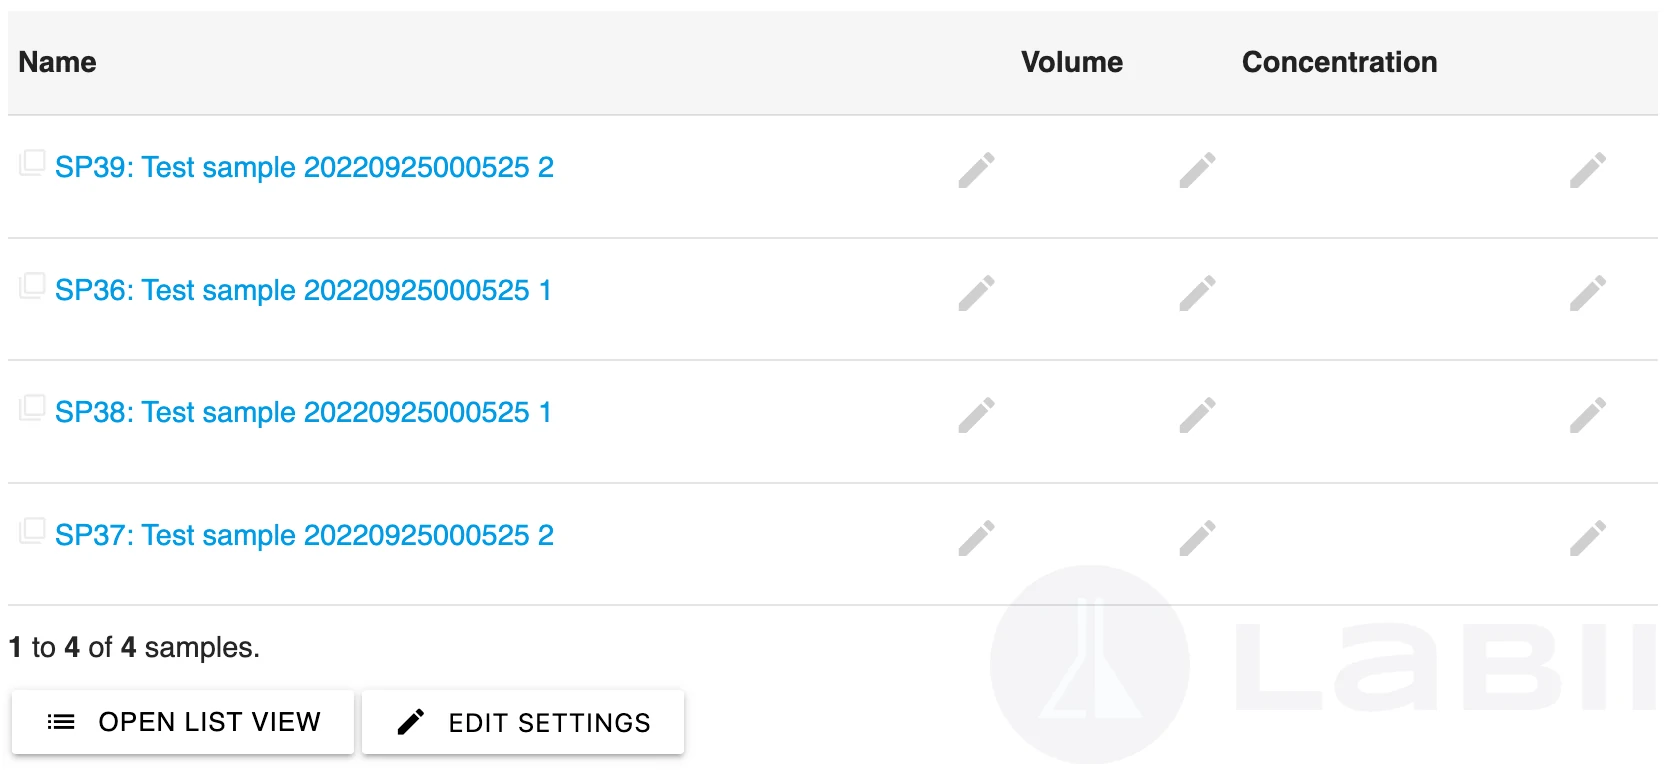This screenshot has height=774, width=1678.
Task: Edit concentration pencil for SP39 row
Action: click(x=1587, y=170)
